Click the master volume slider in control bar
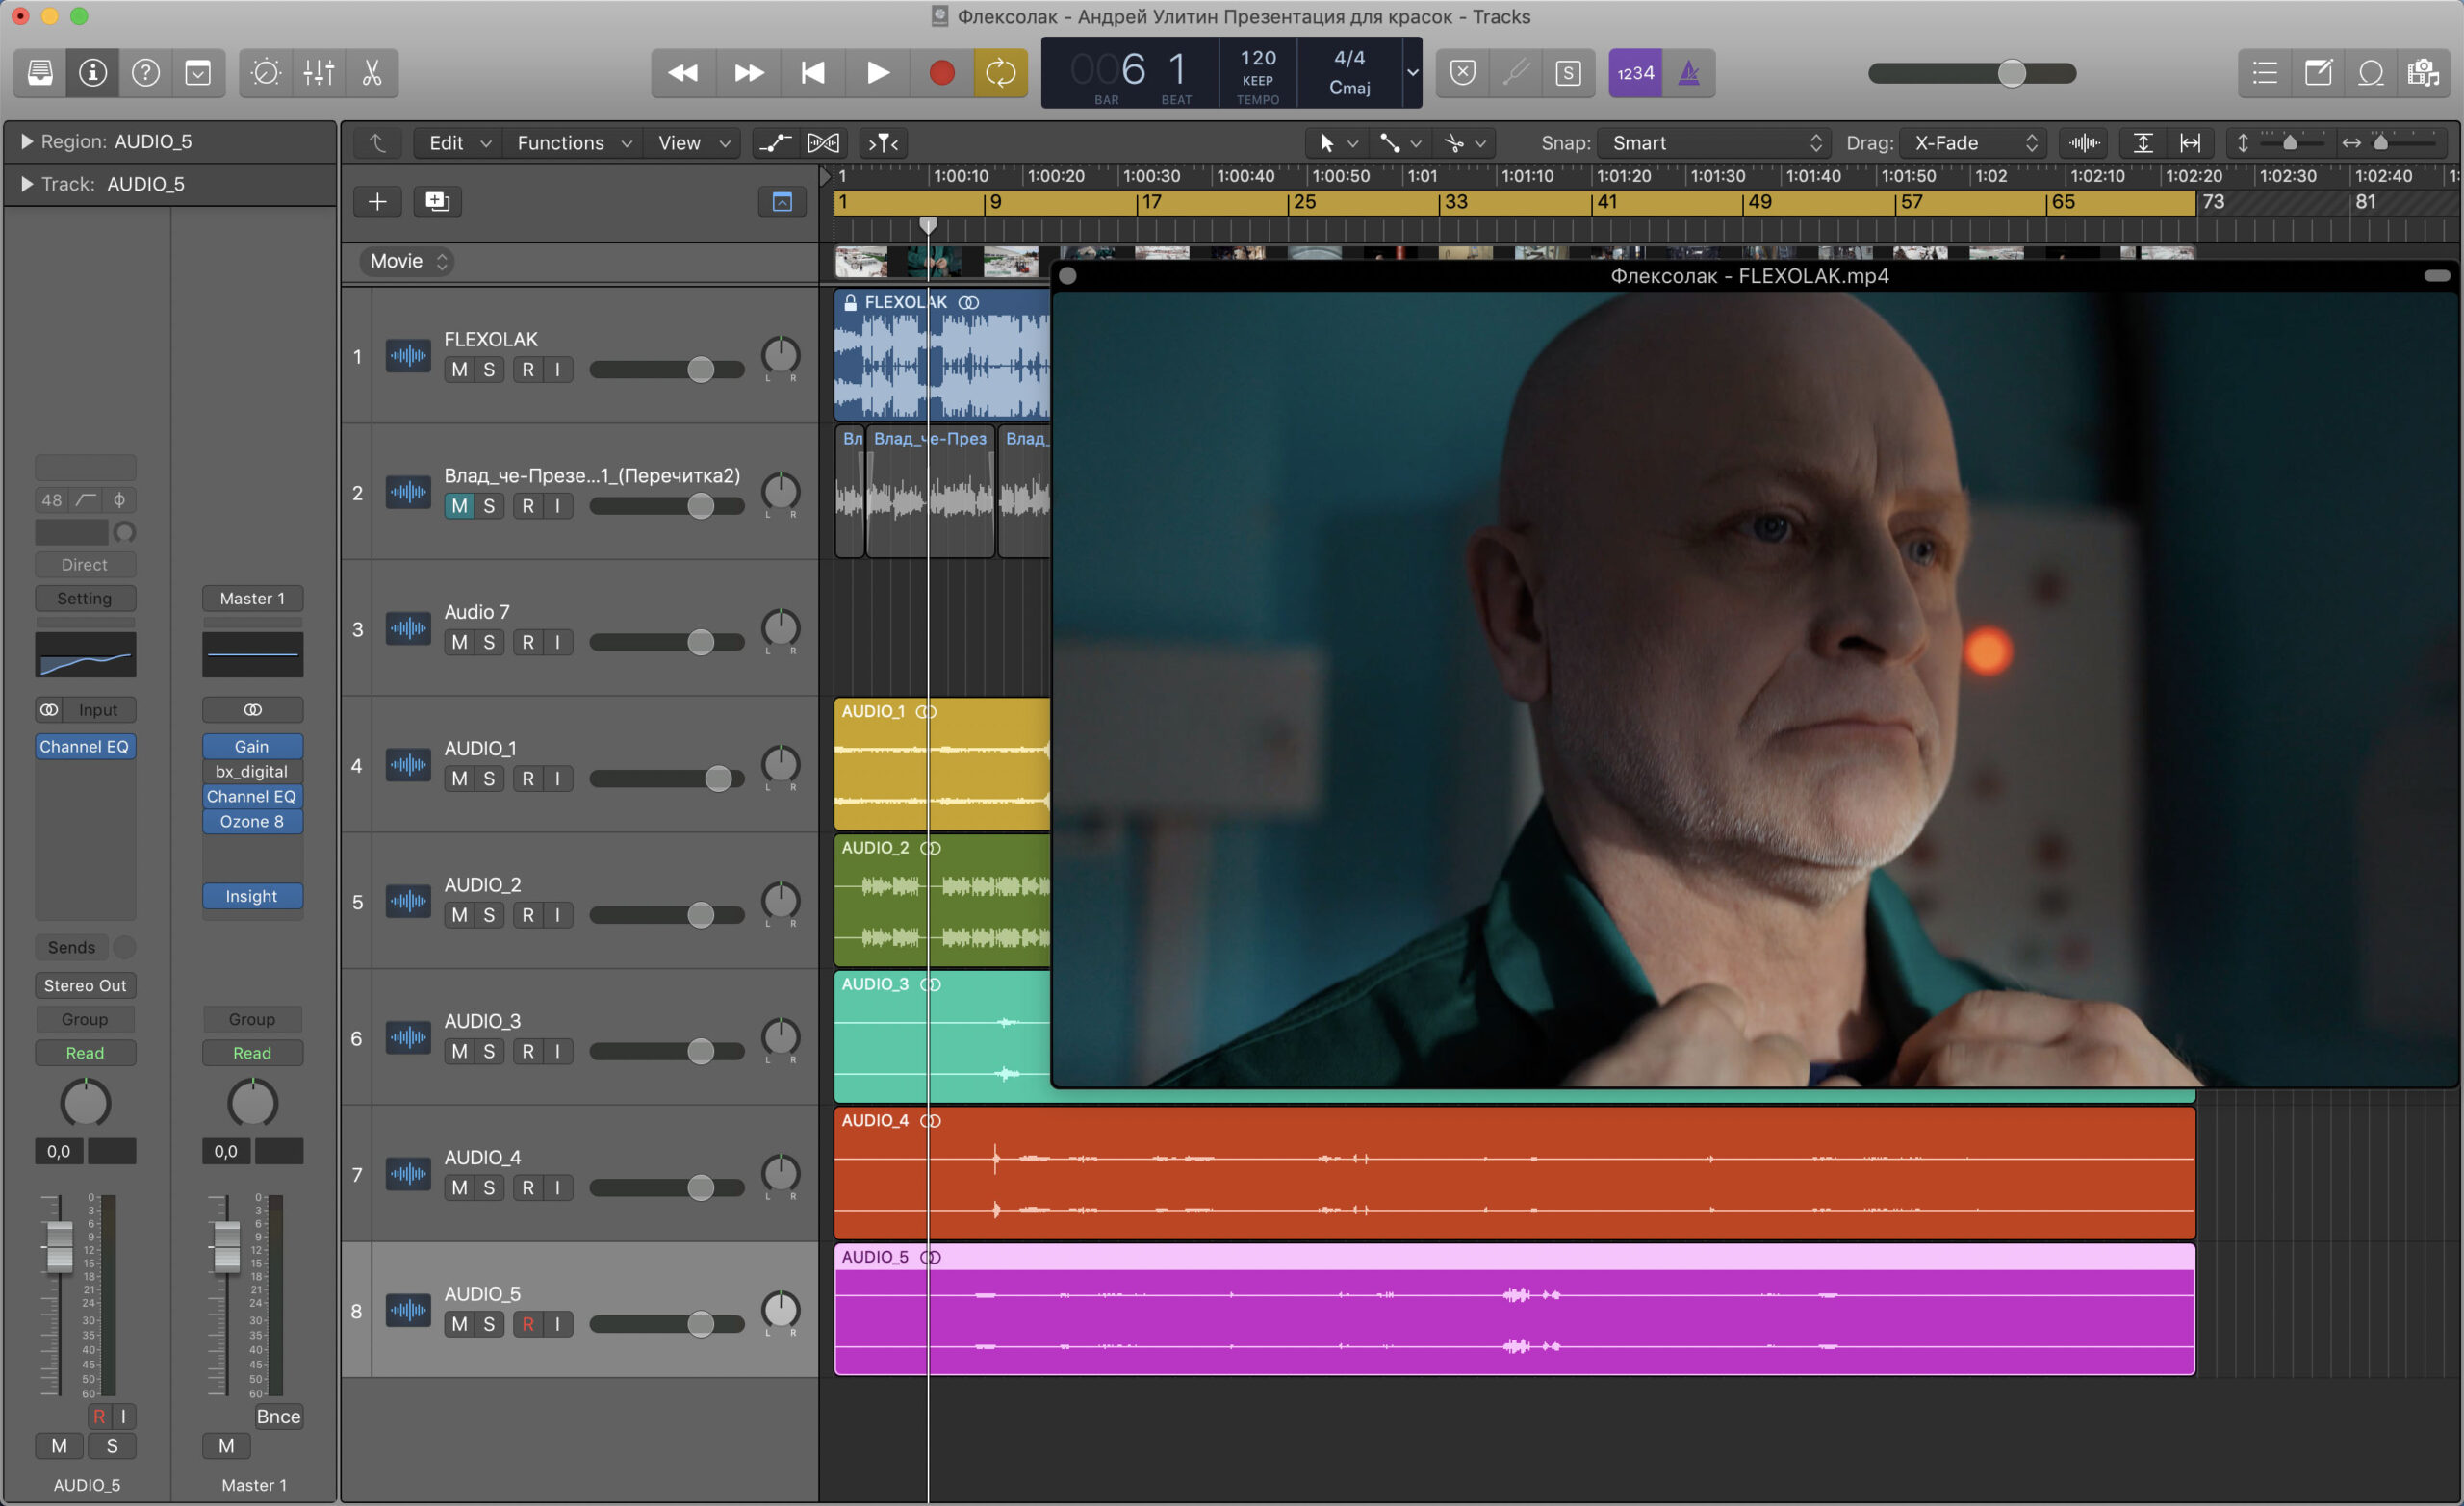 coord(2011,73)
